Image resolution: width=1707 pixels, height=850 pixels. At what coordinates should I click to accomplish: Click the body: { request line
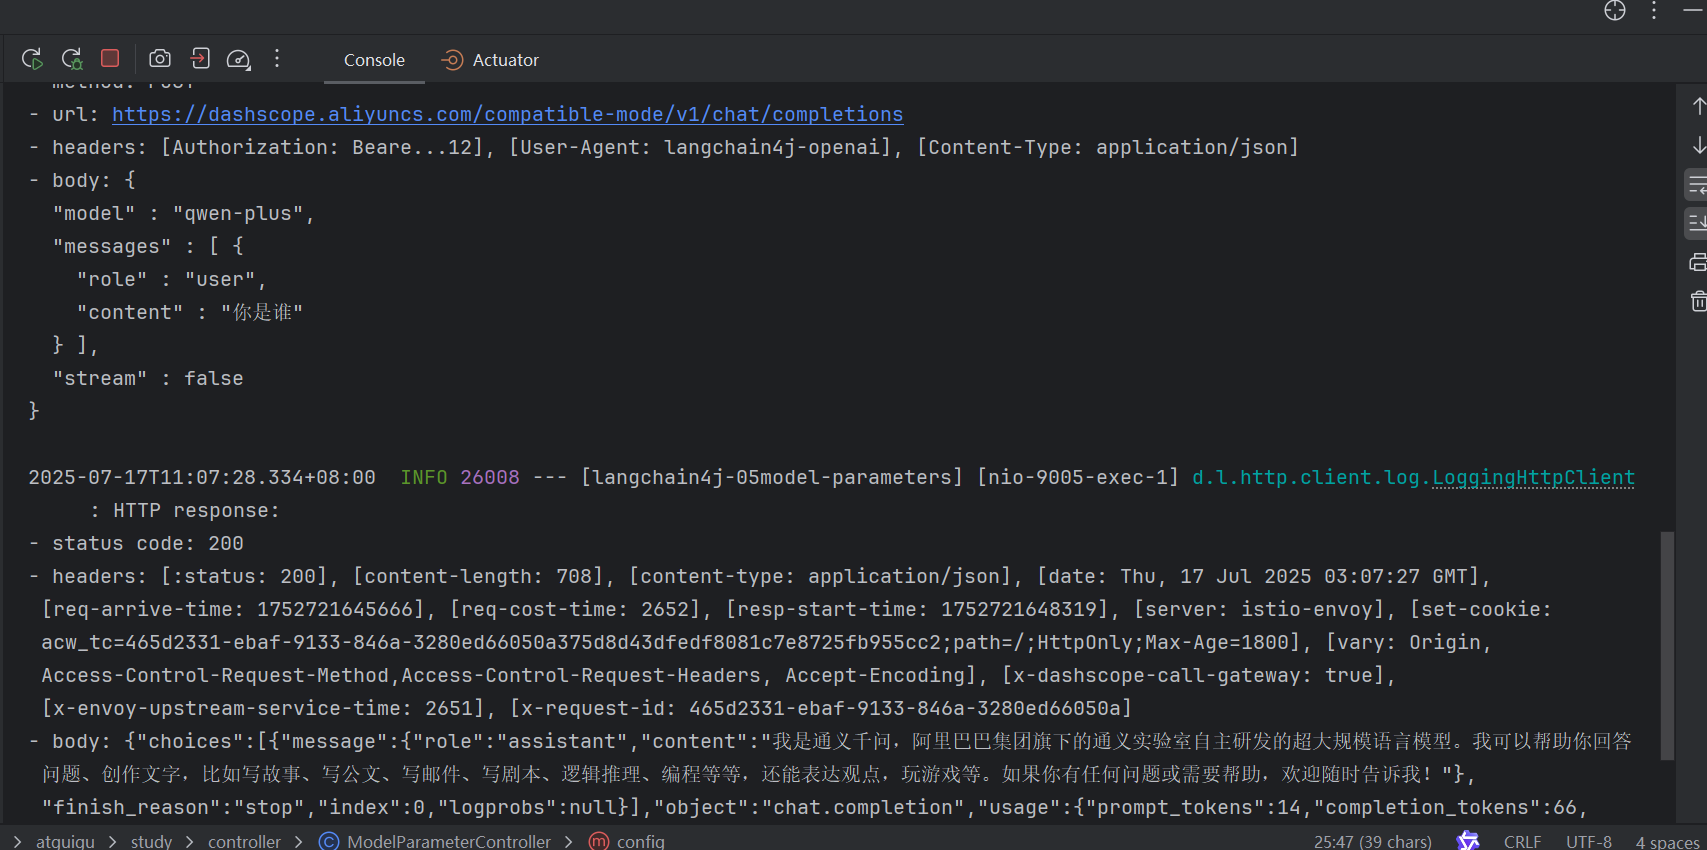pyautogui.click(x=82, y=180)
